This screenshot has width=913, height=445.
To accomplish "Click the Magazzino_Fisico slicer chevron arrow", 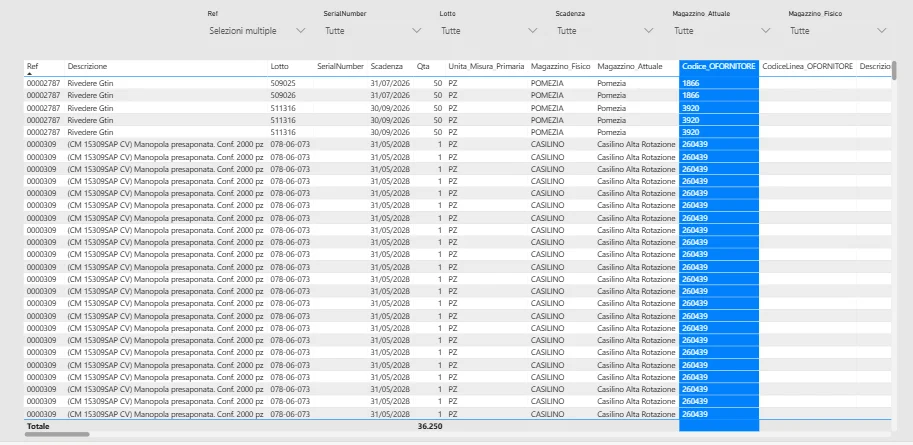I will point(881,31).
